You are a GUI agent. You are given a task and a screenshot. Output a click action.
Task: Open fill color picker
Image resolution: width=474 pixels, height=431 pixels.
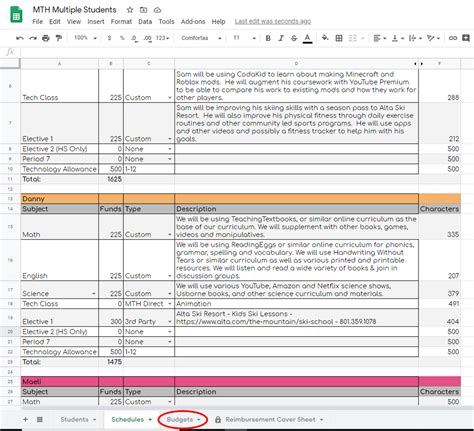325,38
